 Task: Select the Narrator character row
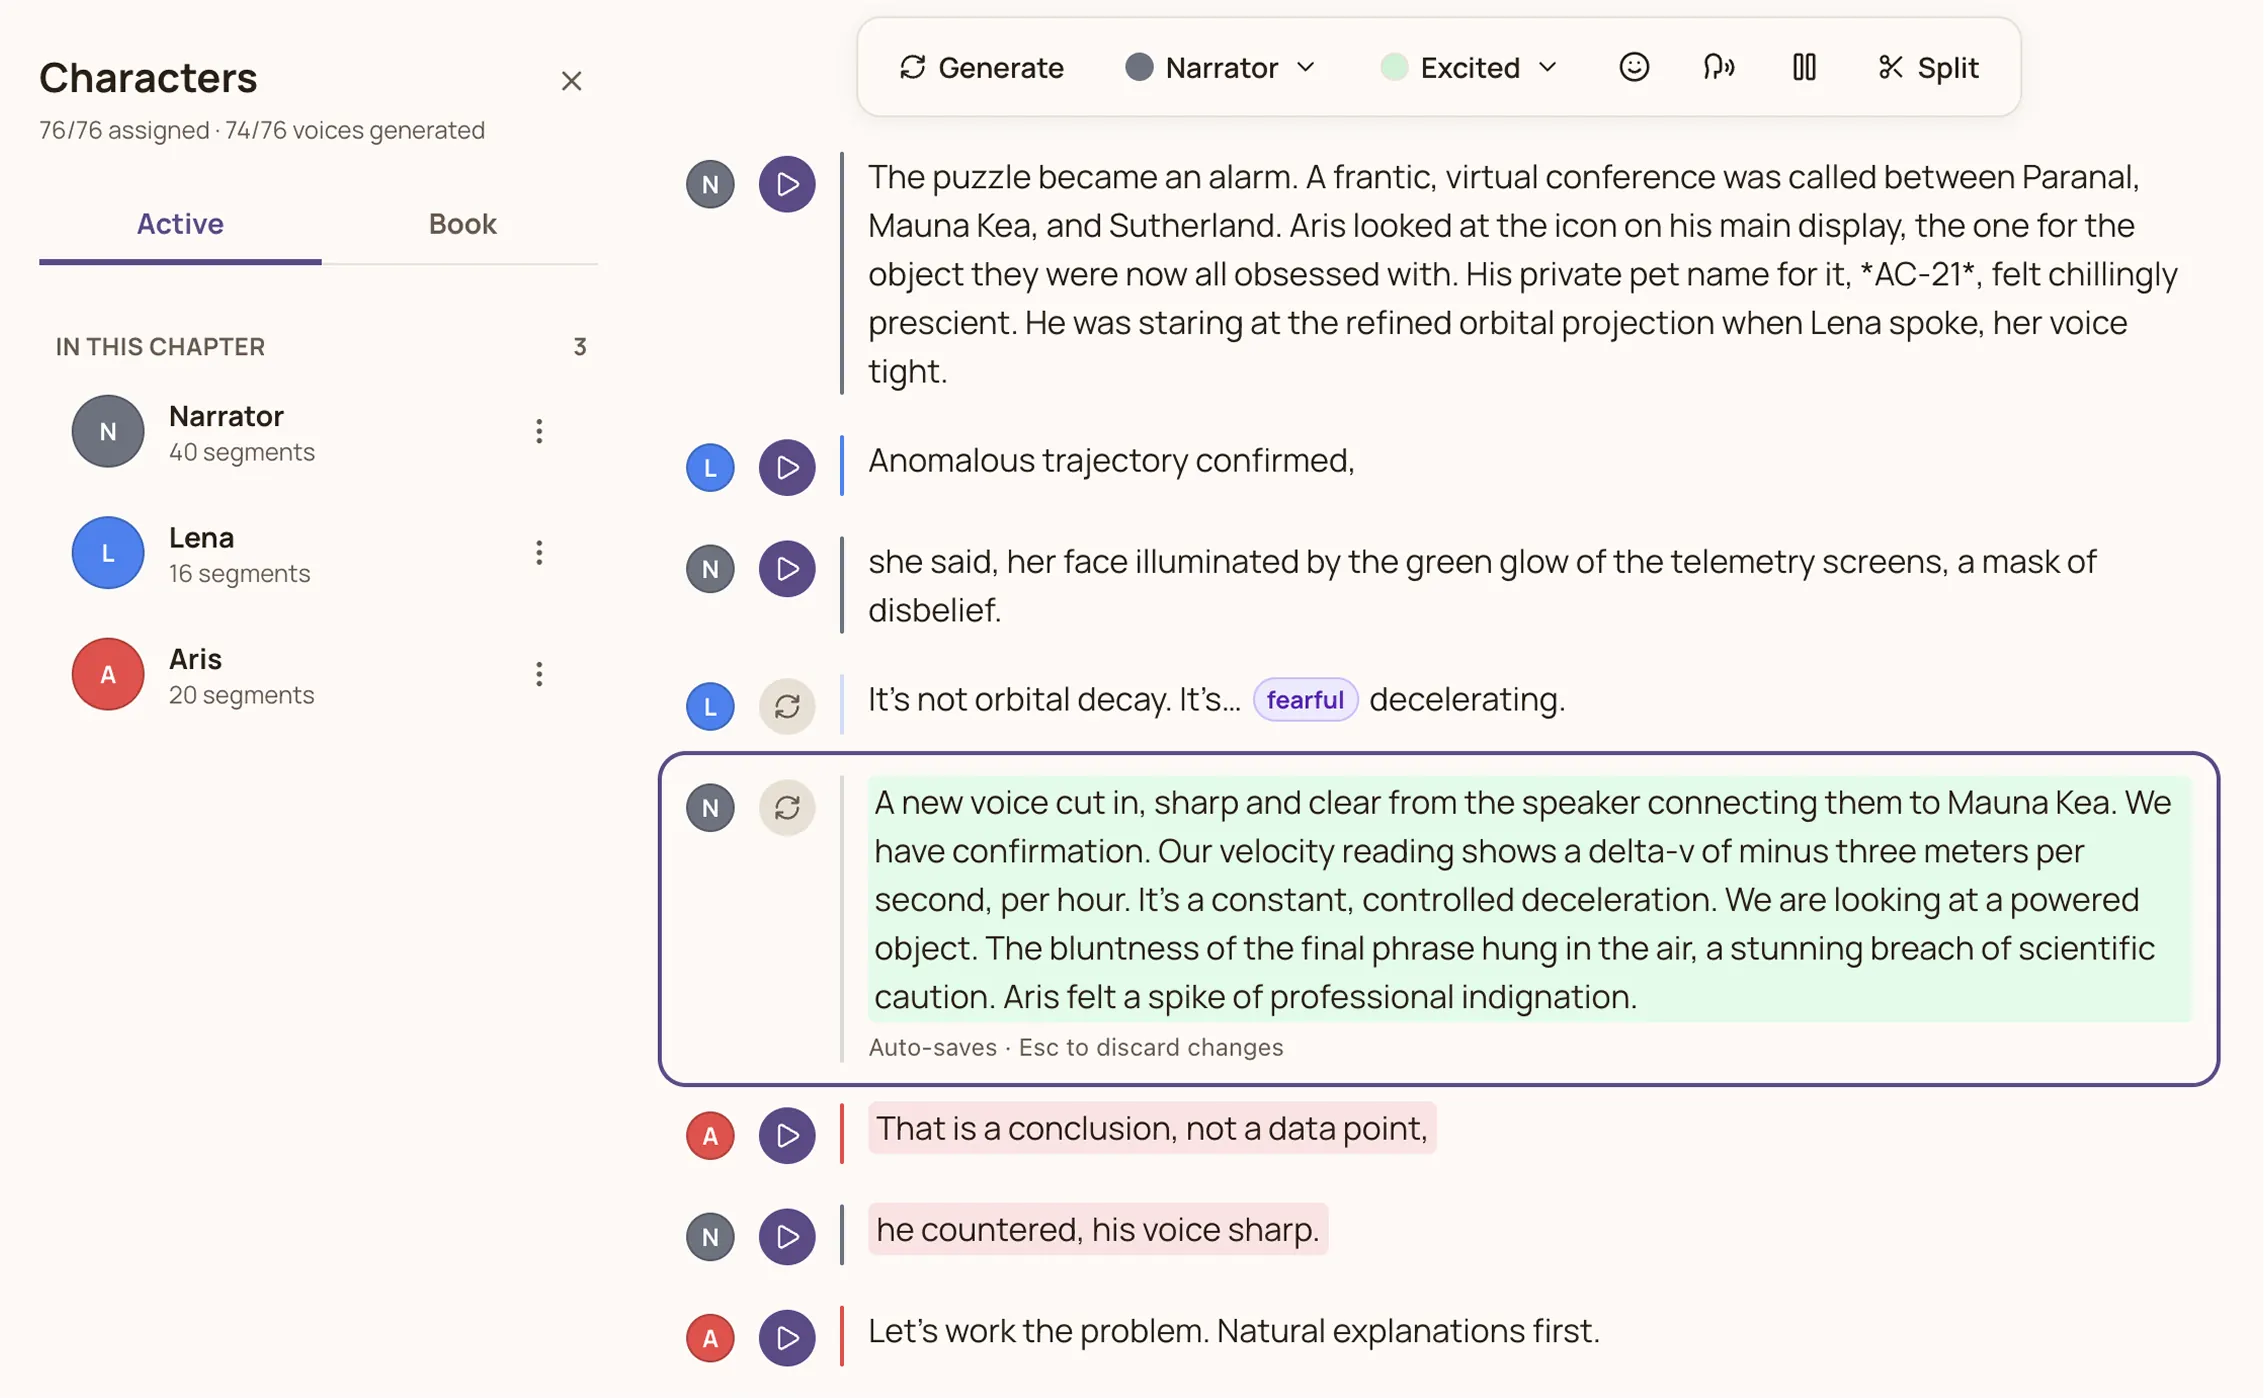click(x=318, y=431)
